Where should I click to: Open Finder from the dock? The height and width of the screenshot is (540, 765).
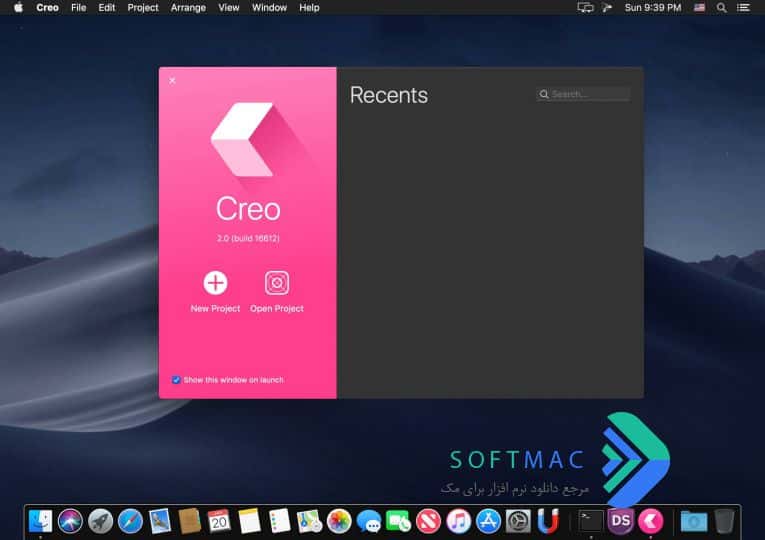(x=40, y=520)
